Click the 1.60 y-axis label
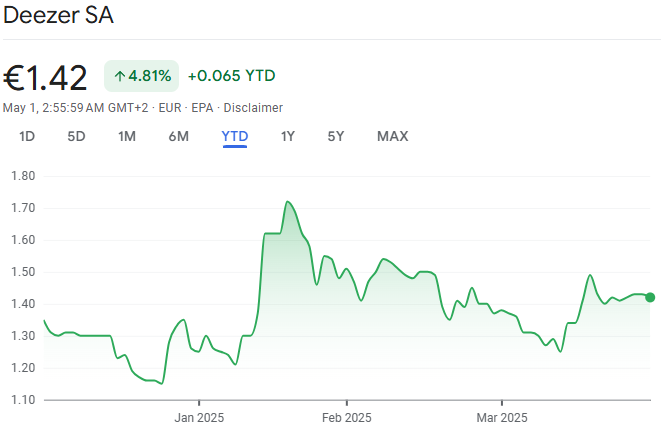This screenshot has height=438, width=661. (23, 240)
